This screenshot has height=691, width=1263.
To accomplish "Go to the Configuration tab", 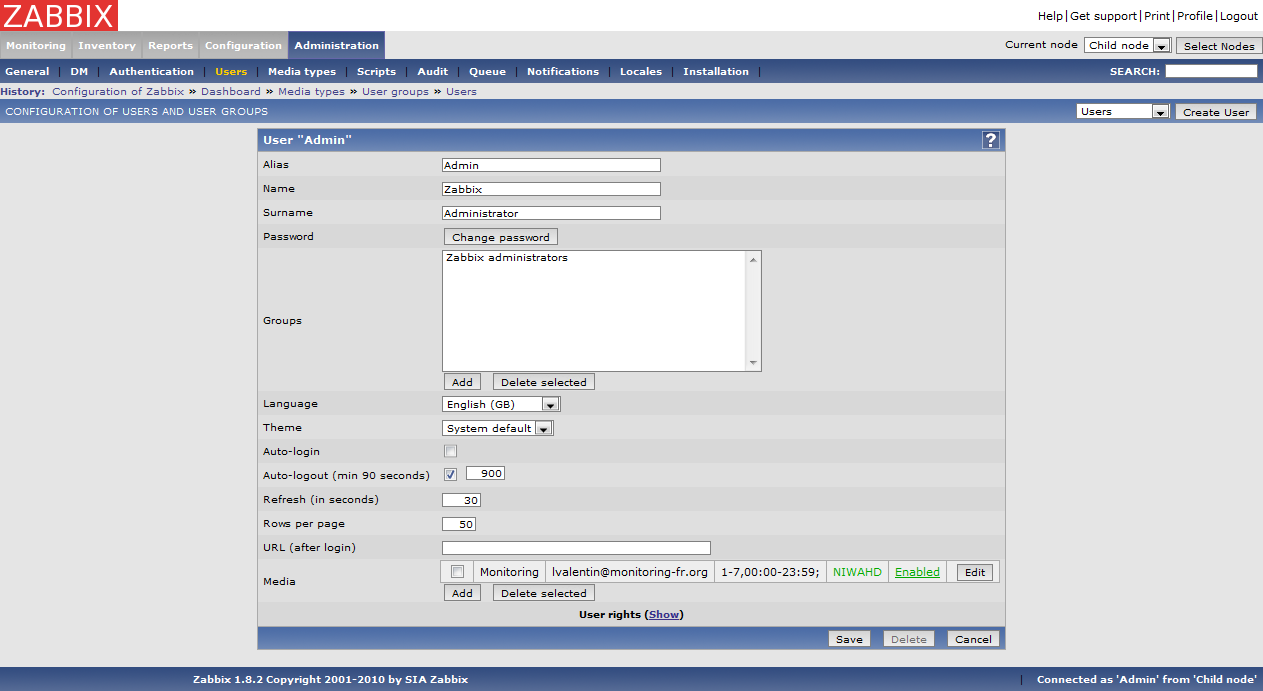I will 243,46.
